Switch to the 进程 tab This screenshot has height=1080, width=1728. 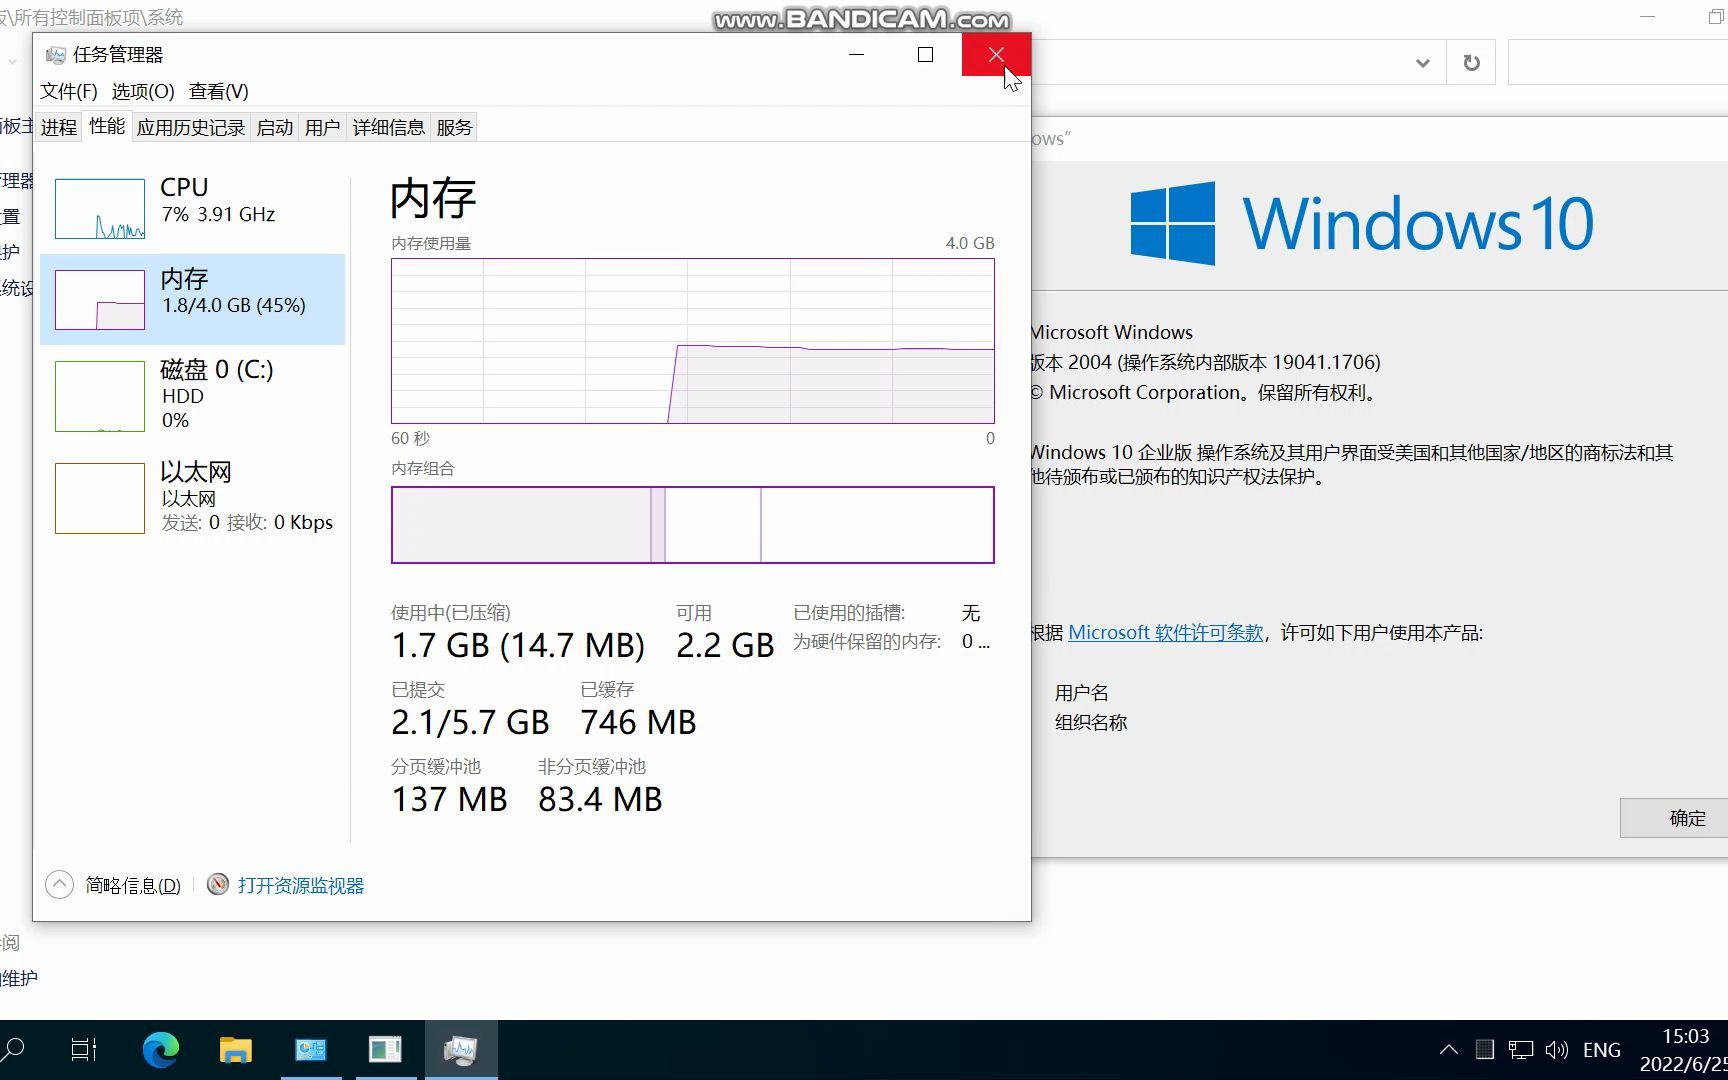57,126
